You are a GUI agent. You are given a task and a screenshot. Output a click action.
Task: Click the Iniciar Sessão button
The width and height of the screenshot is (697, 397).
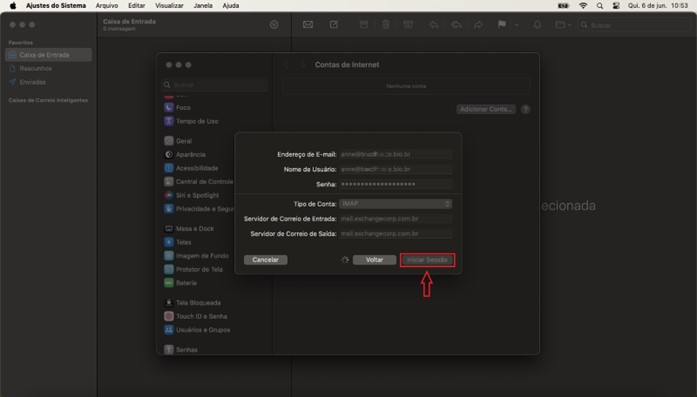(427, 260)
